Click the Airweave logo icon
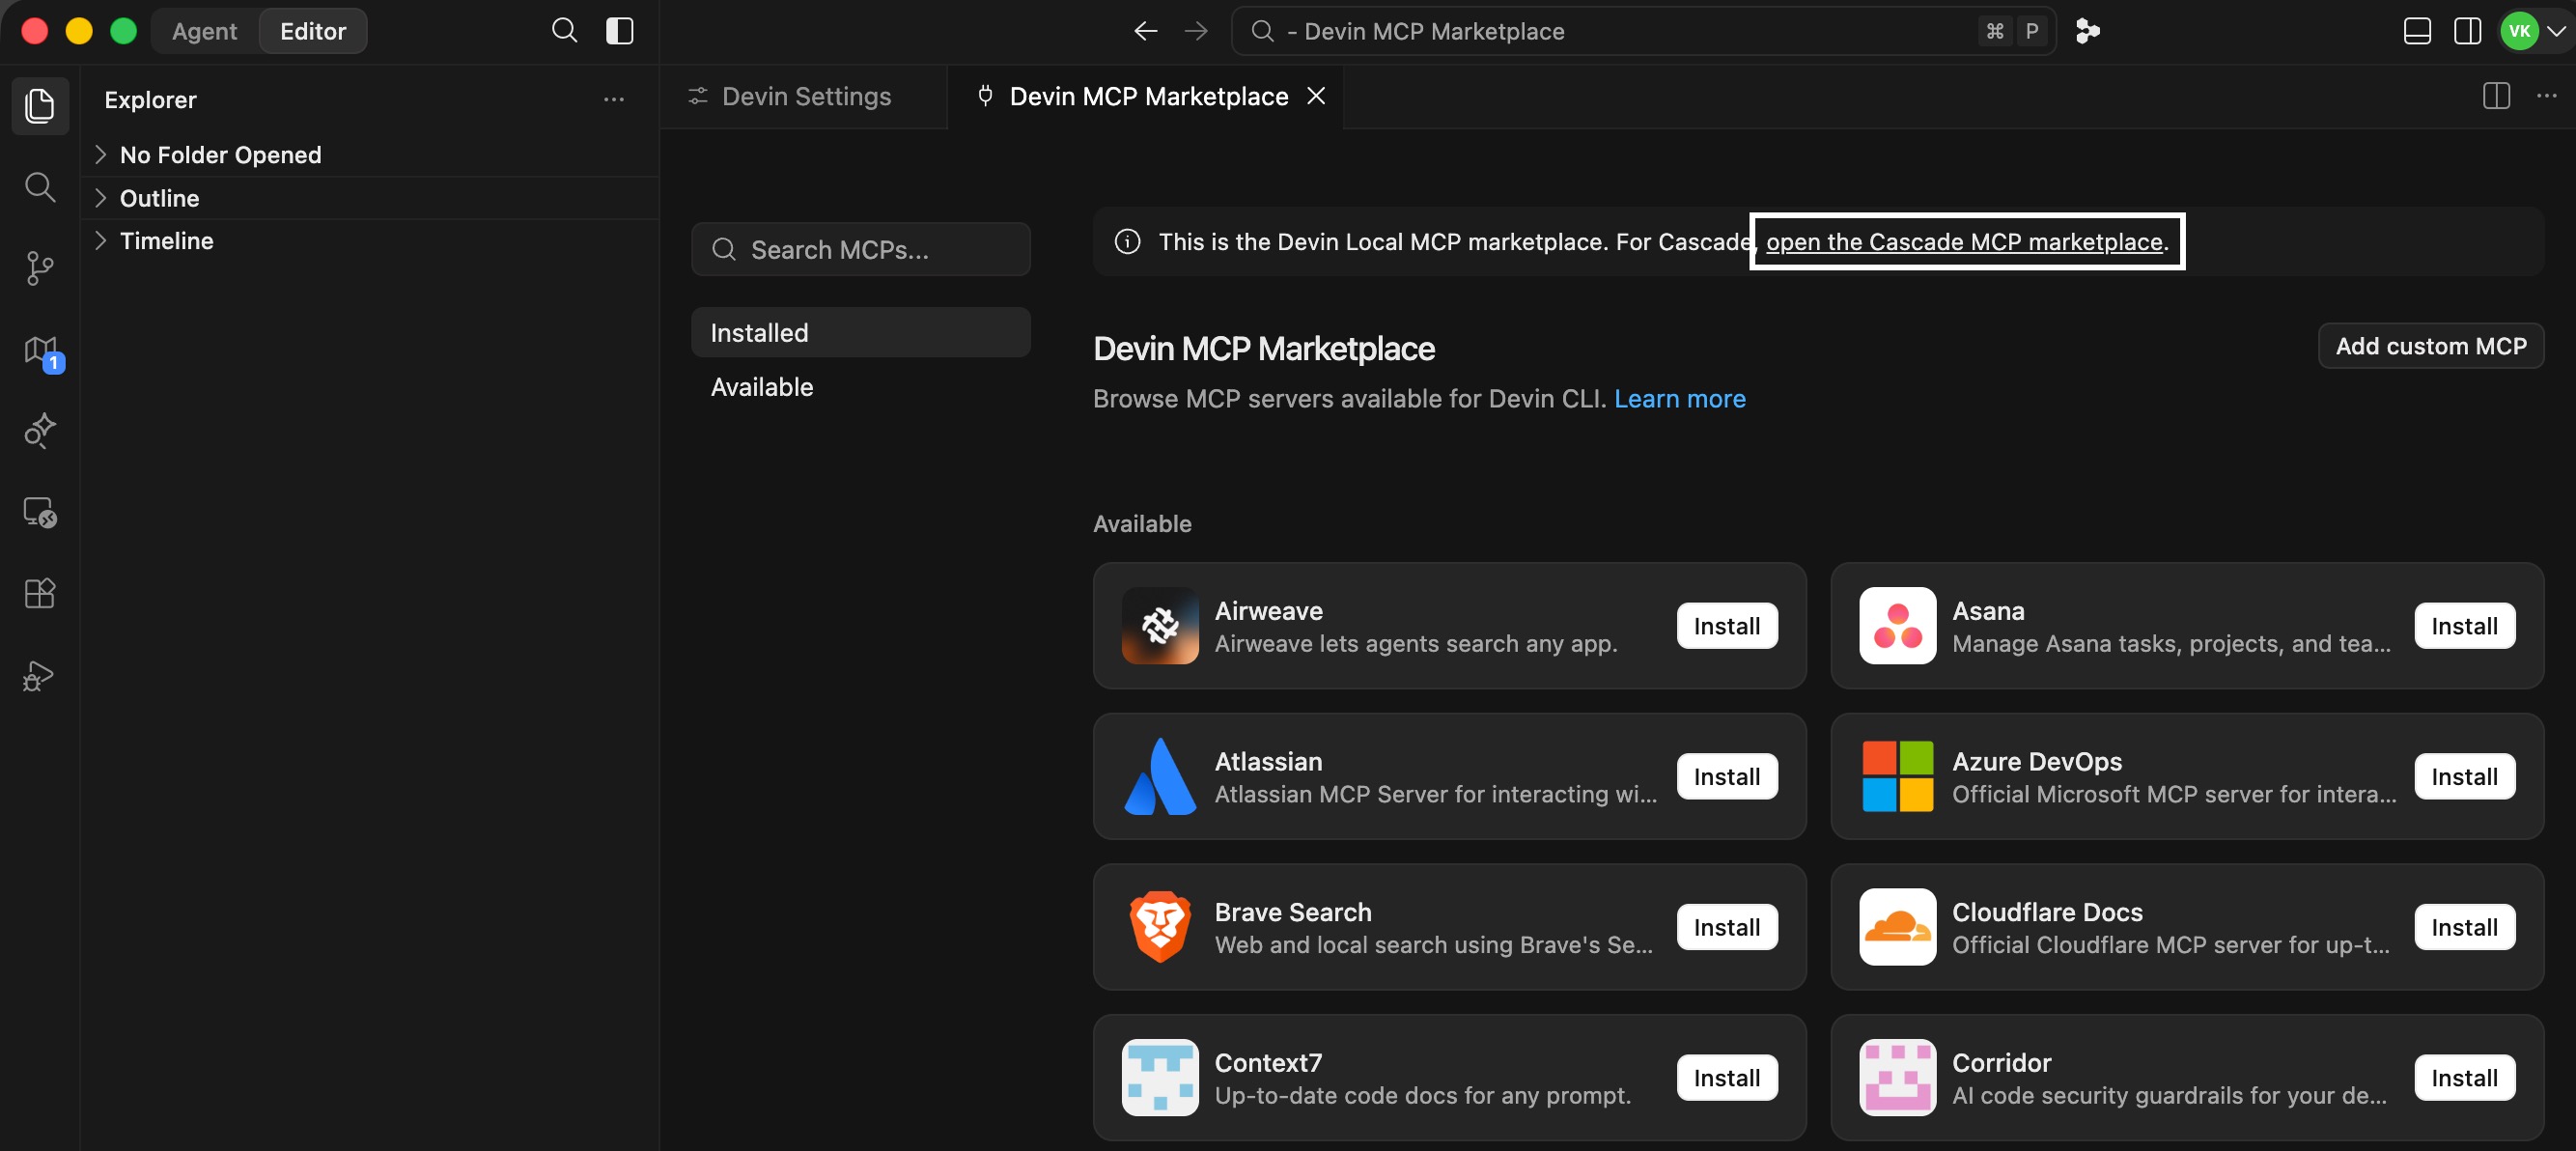Image resolution: width=2576 pixels, height=1151 pixels. [1160, 626]
